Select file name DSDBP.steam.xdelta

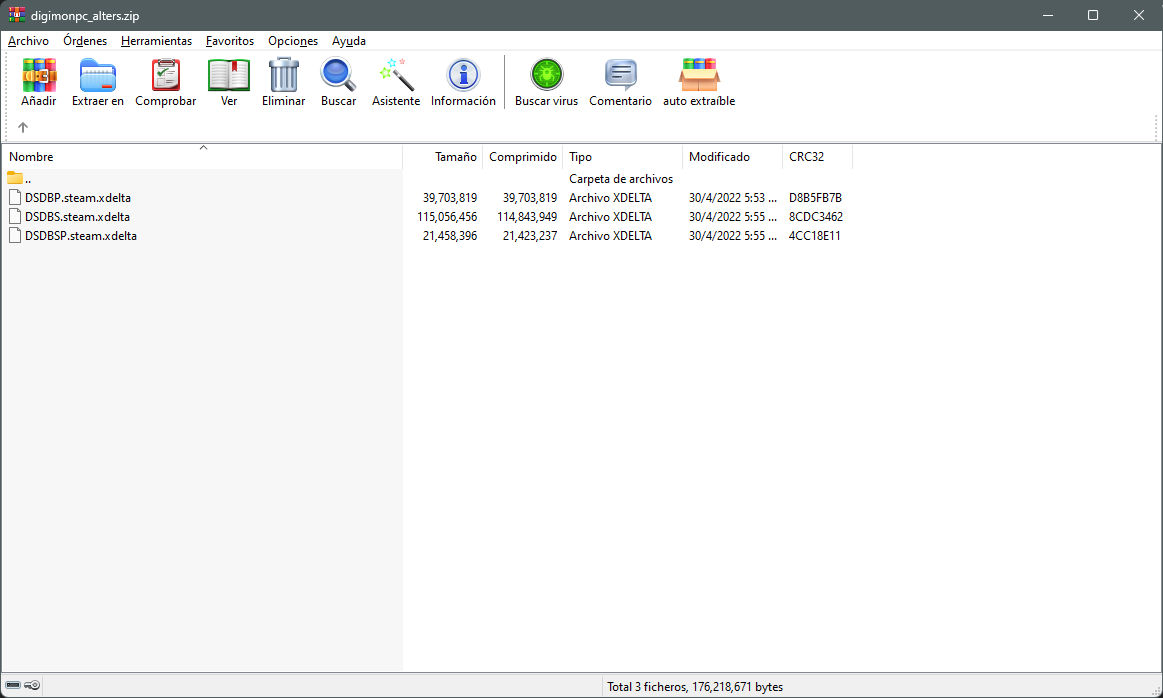tap(78, 198)
